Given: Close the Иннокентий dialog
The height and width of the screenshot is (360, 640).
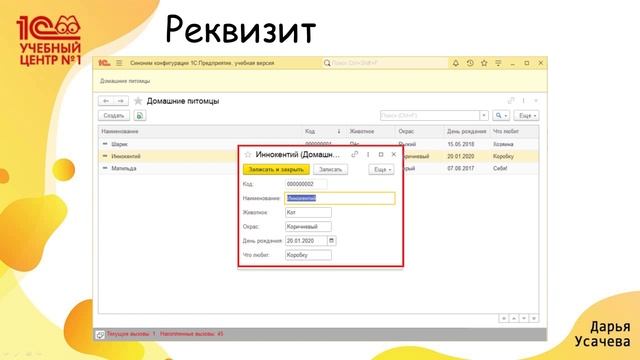Looking at the screenshot, I should tap(393, 154).
